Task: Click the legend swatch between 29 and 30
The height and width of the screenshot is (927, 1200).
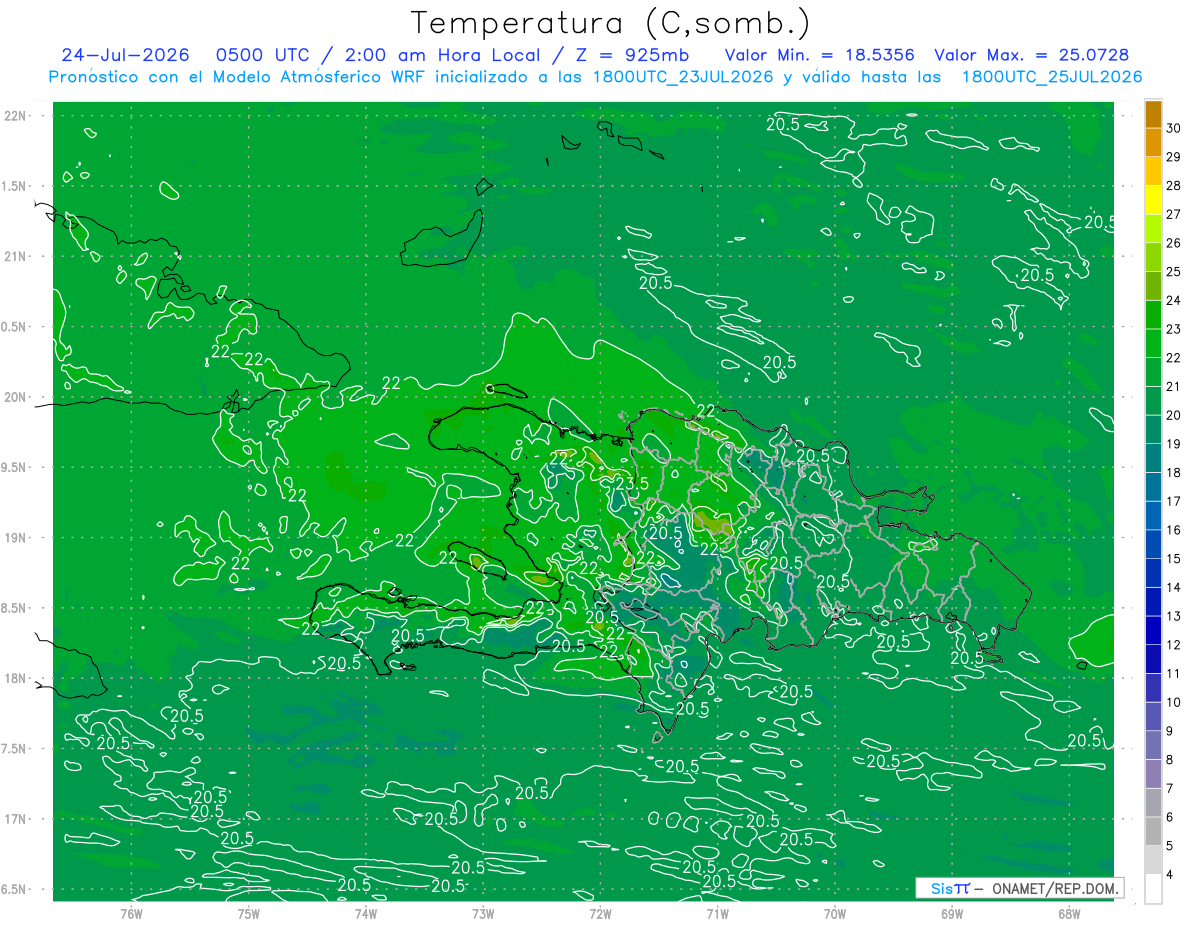Action: (1153, 142)
